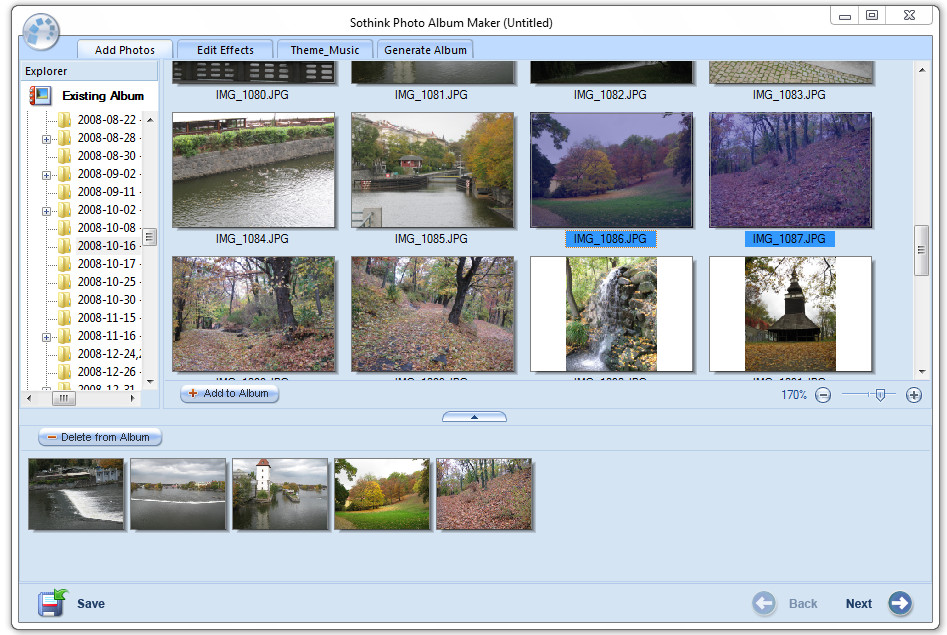This screenshot has height=635, width=947.
Task: Select the 2008-08-30 folder
Action: pos(107,156)
